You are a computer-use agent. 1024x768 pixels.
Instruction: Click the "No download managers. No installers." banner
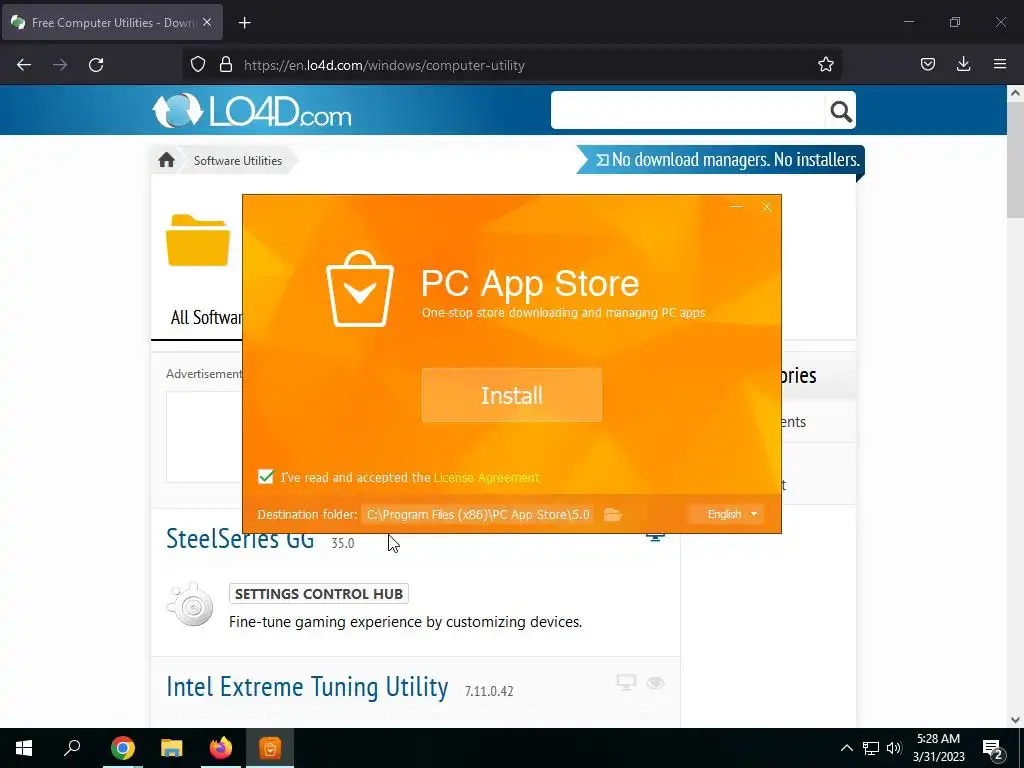[720, 160]
